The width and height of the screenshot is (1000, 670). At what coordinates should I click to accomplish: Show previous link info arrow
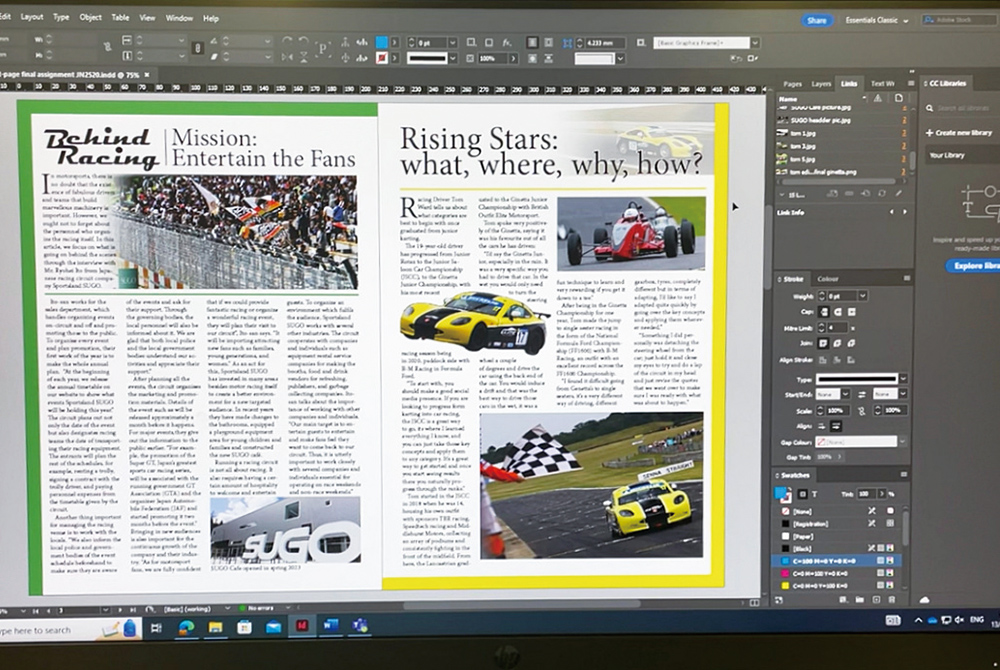coord(892,212)
